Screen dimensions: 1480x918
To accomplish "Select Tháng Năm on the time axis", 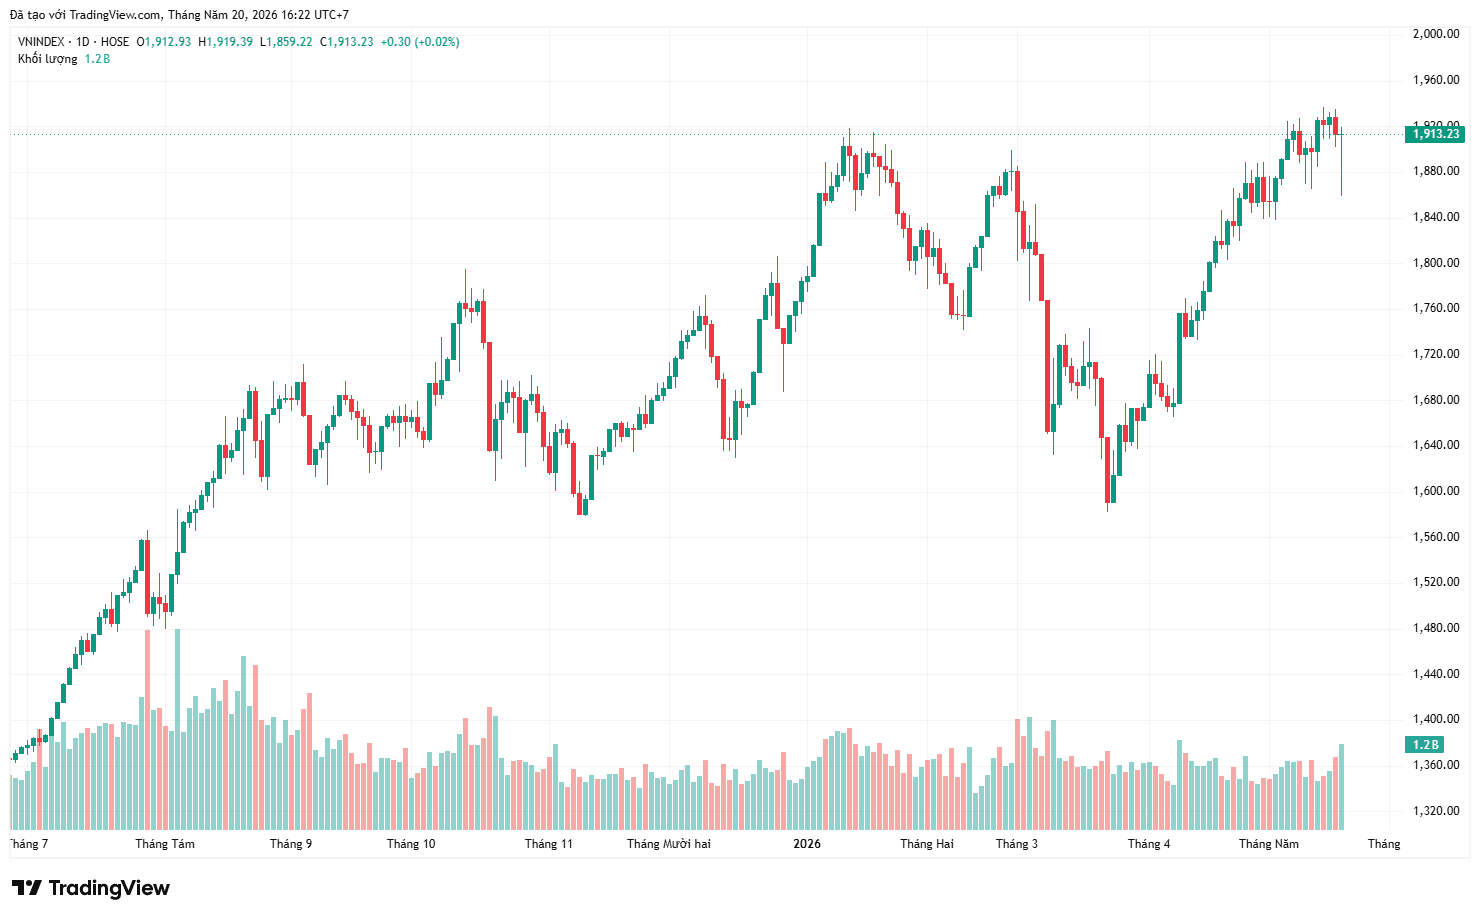I will (1269, 844).
